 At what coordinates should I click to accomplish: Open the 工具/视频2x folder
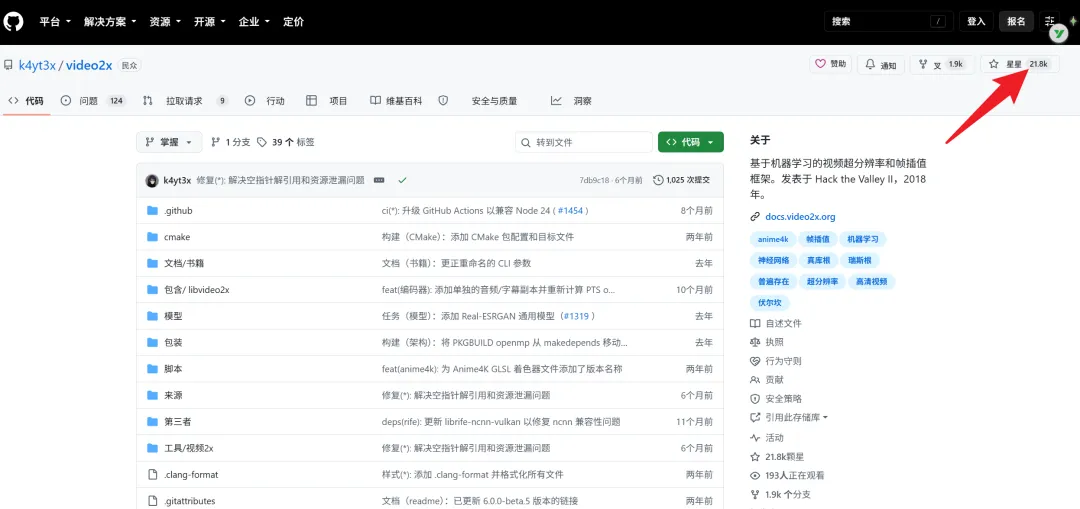click(189, 448)
